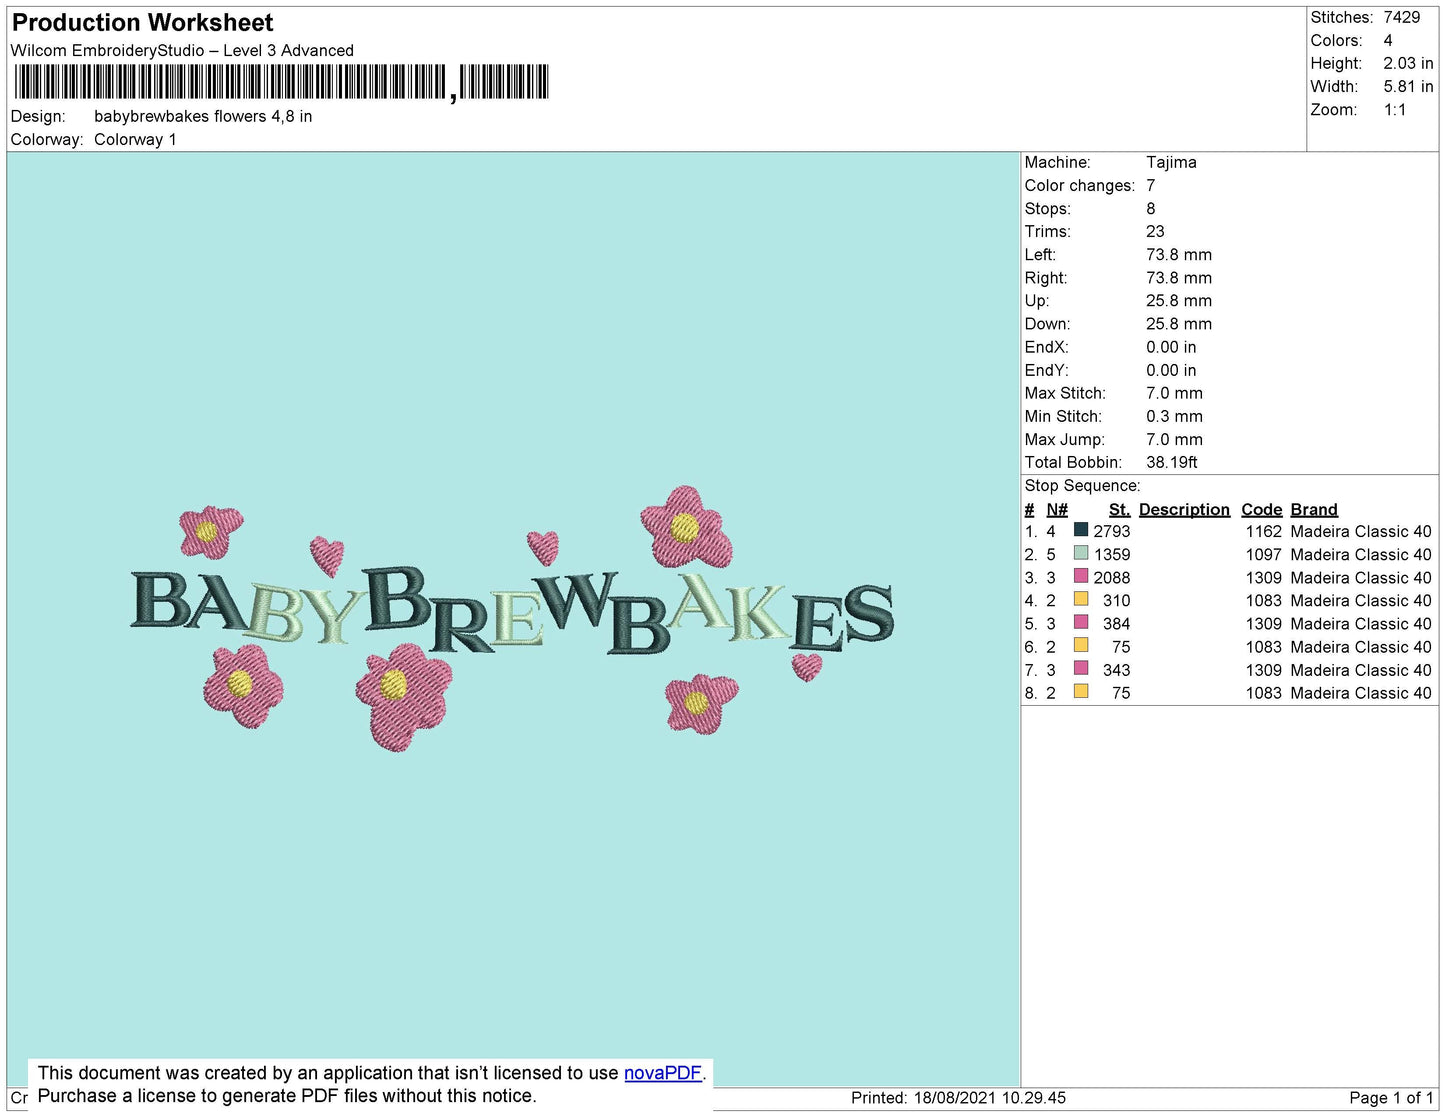Select dark teal swatch in stop 1
The image size is (1445, 1117).
1081,530
